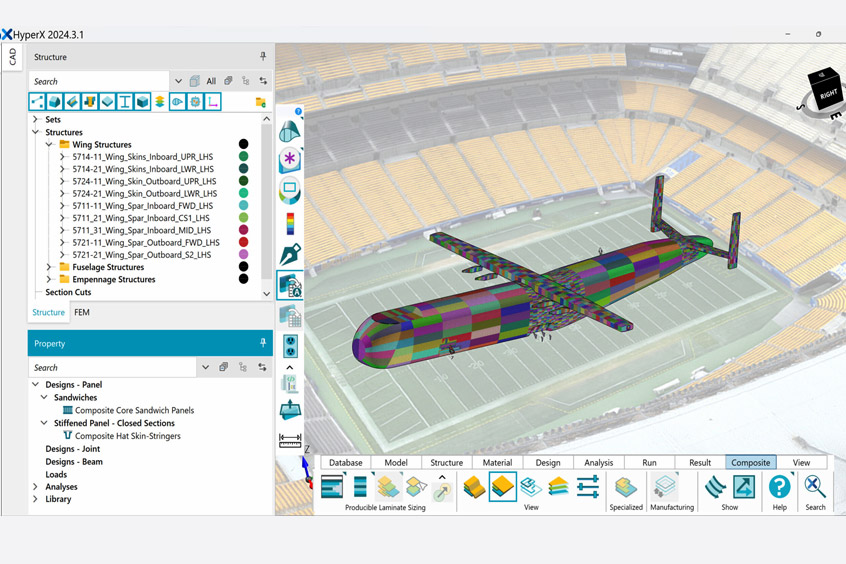Open the Search tool in the ribbon

(x=815, y=487)
